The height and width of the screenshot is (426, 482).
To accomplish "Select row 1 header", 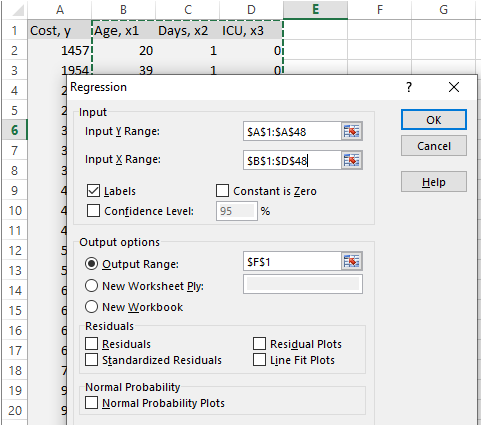I will tap(15, 30).
